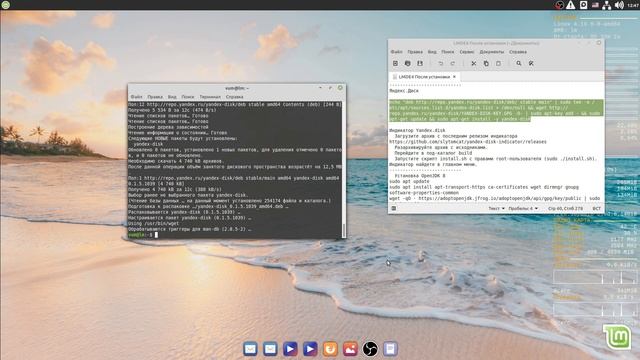The width and height of the screenshot is (640, 360).
Task: Click the adoptopenjdk.jfrog.io URL line in the editor
Action: tap(494, 198)
